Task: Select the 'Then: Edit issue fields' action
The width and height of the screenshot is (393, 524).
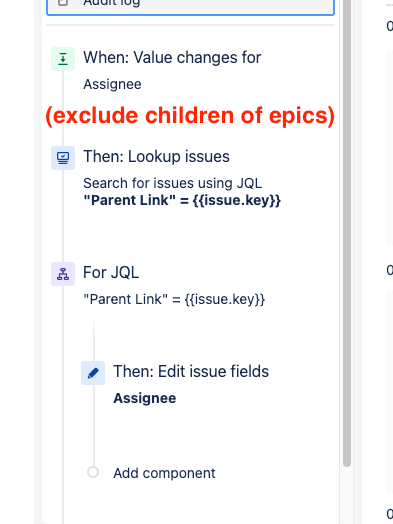Action: (191, 371)
